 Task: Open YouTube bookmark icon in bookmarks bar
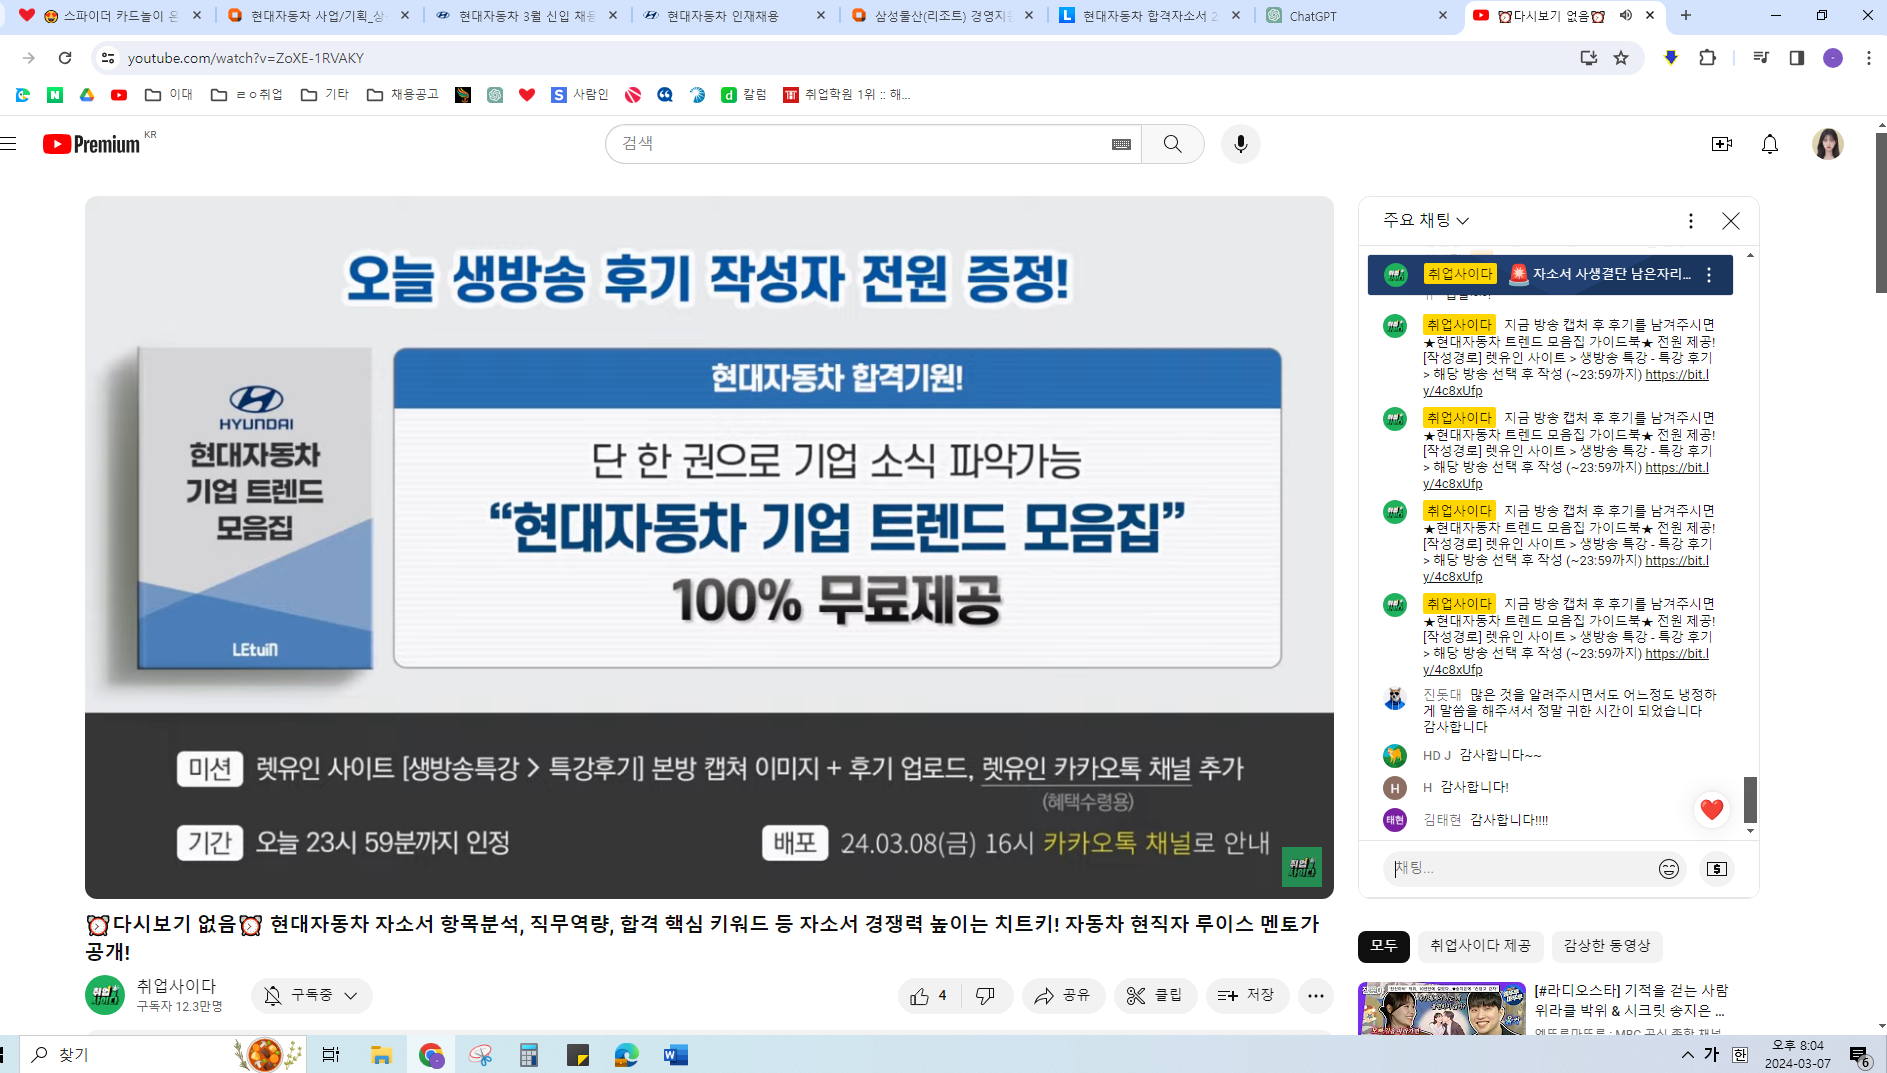pos(119,95)
